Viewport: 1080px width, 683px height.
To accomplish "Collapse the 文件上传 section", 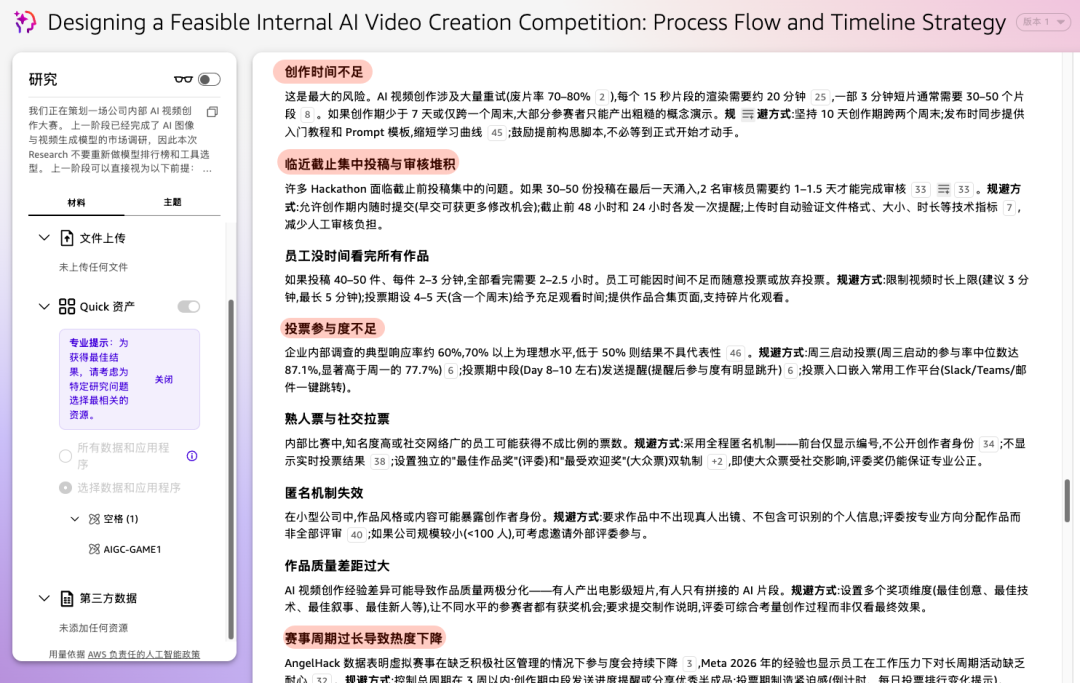I will pos(44,238).
